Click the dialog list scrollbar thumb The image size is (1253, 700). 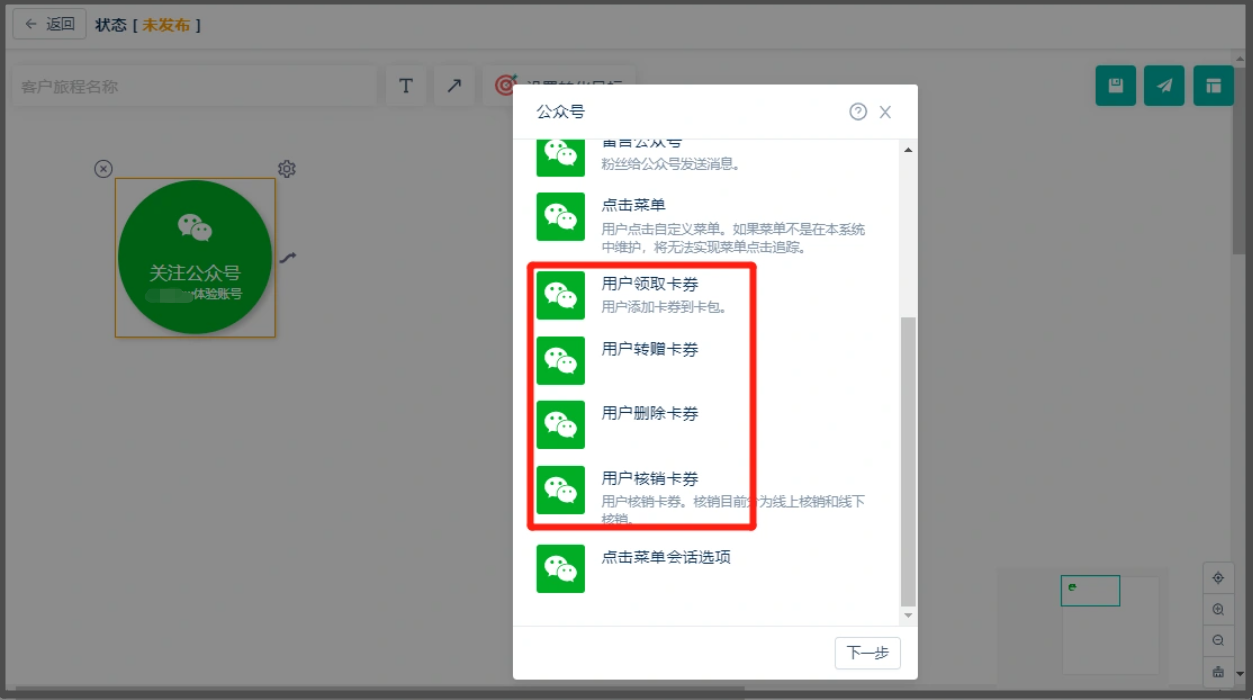click(908, 462)
